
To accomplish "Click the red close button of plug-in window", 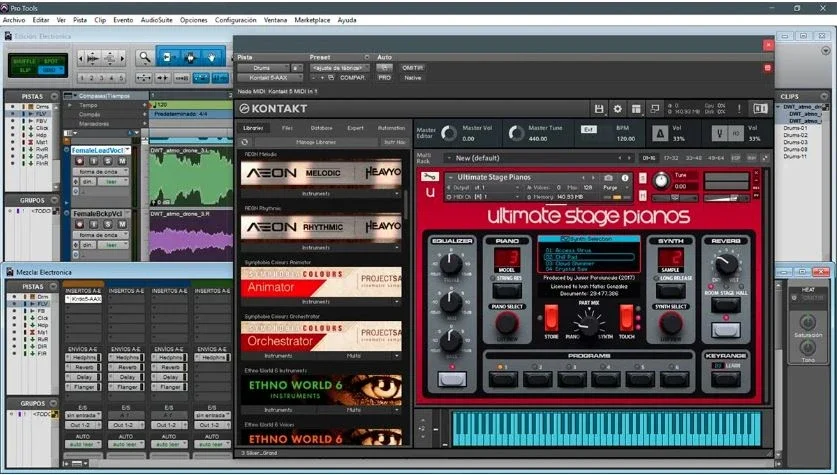I will coord(769,45).
